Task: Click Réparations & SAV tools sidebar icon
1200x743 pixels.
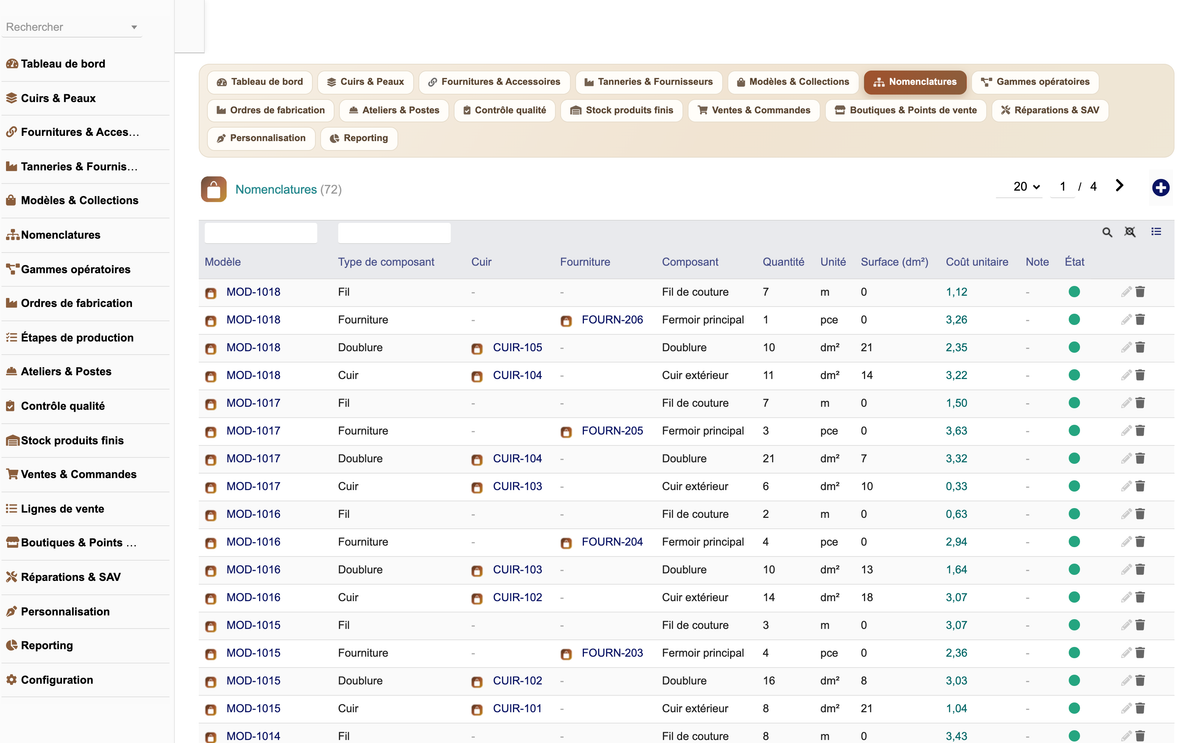Action: point(12,577)
